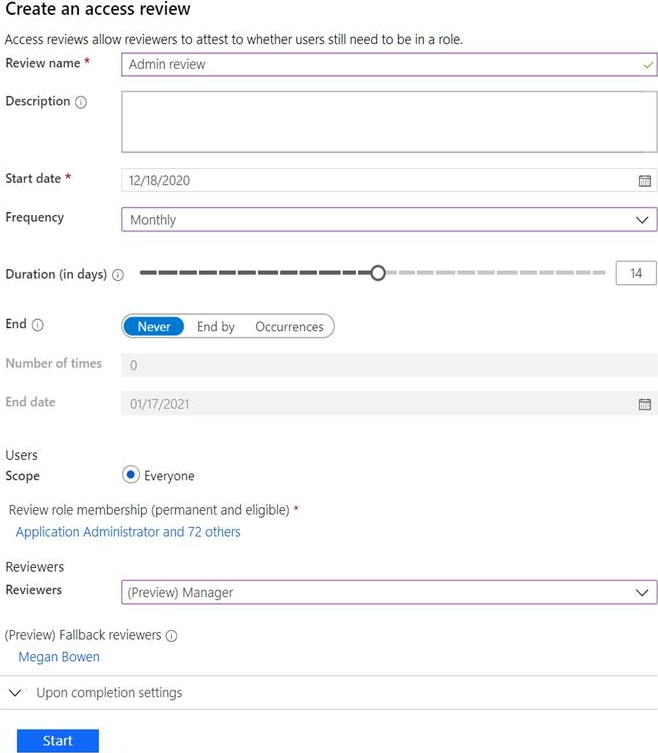Switch end setting to Occurrences
The height and width of the screenshot is (753, 658).
click(289, 327)
